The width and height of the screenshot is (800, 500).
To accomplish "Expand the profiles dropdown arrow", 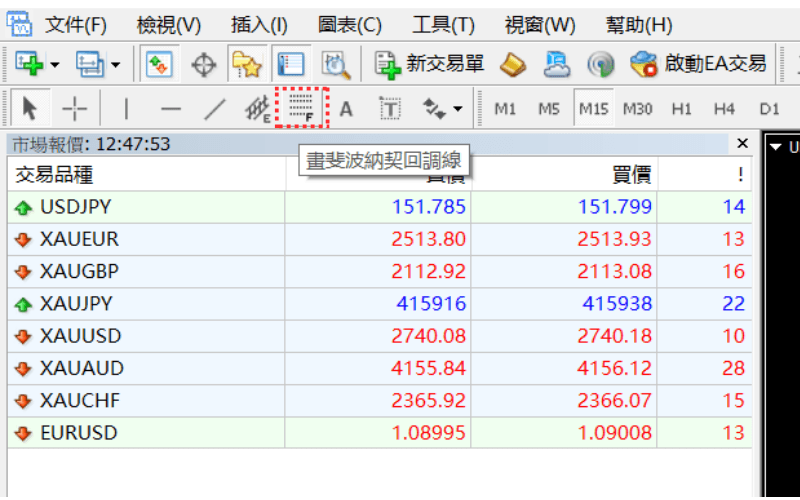I will click(116, 66).
